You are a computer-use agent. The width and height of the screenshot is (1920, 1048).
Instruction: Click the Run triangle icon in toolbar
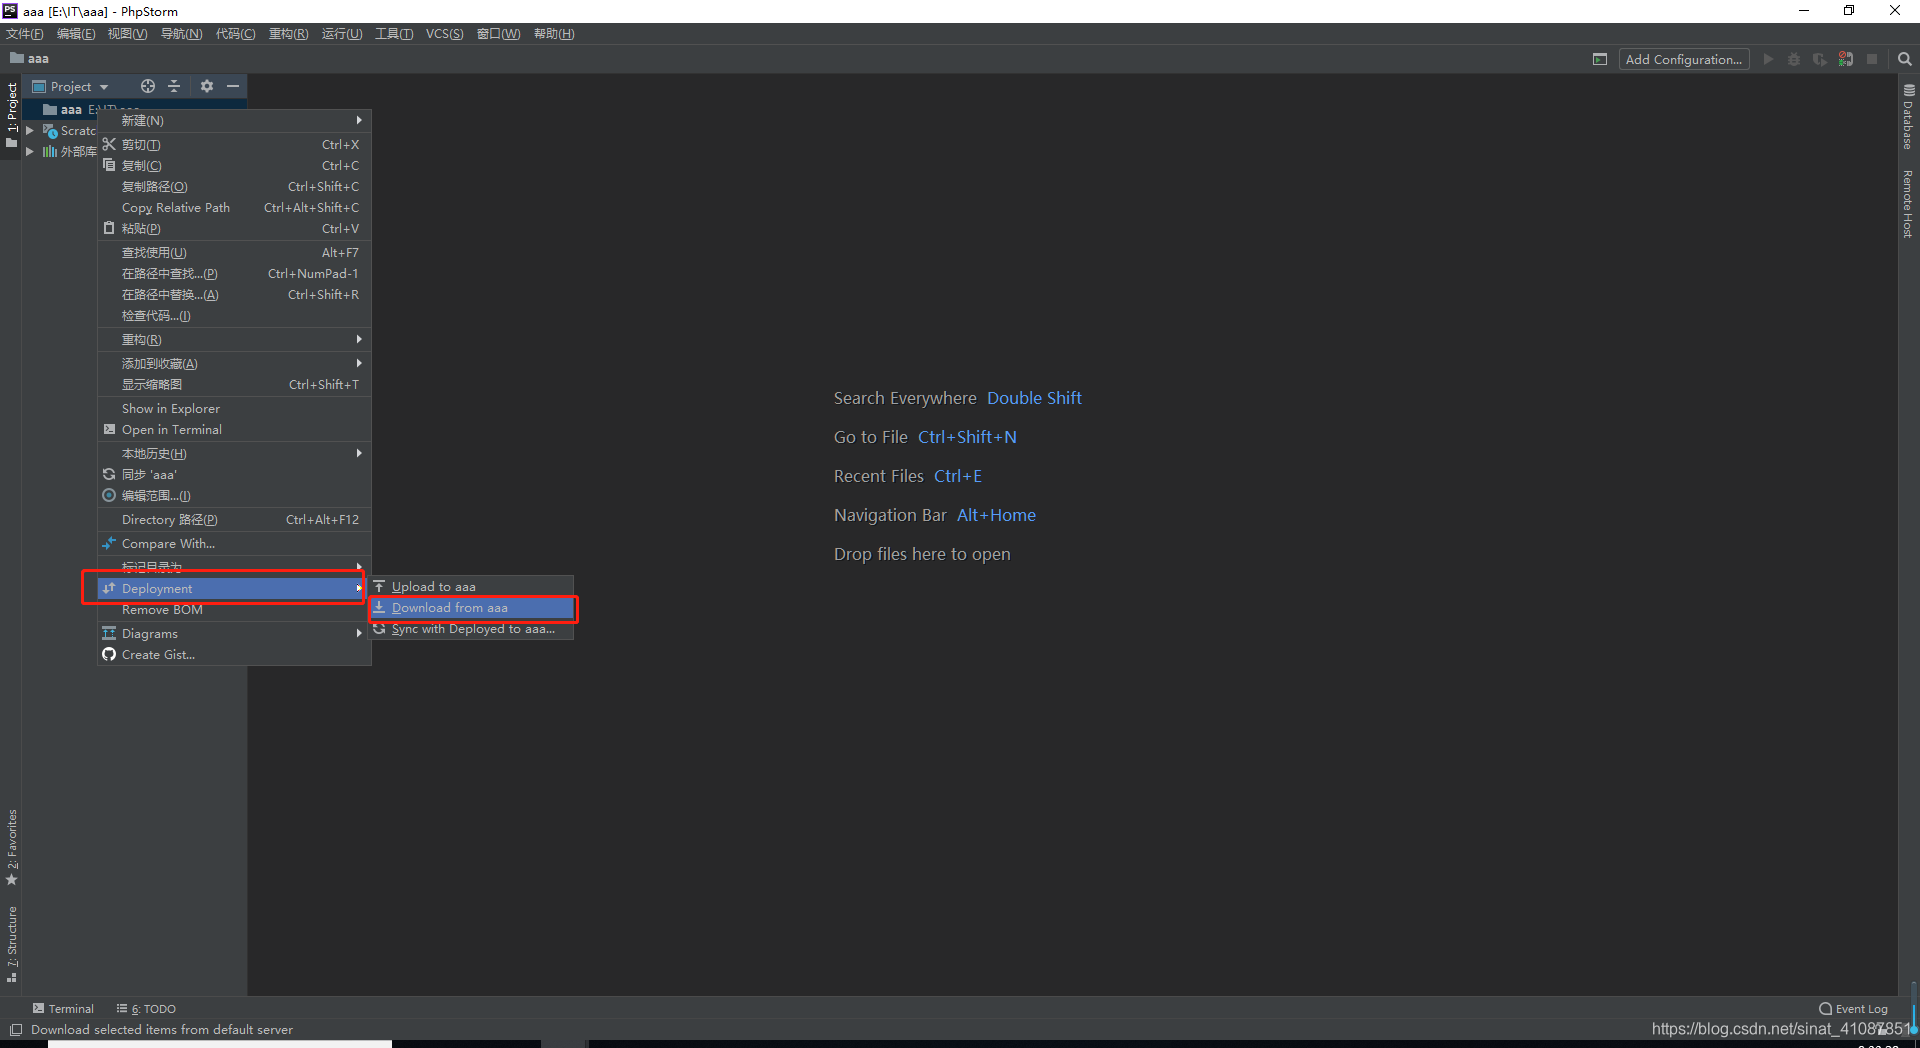coord(1768,60)
